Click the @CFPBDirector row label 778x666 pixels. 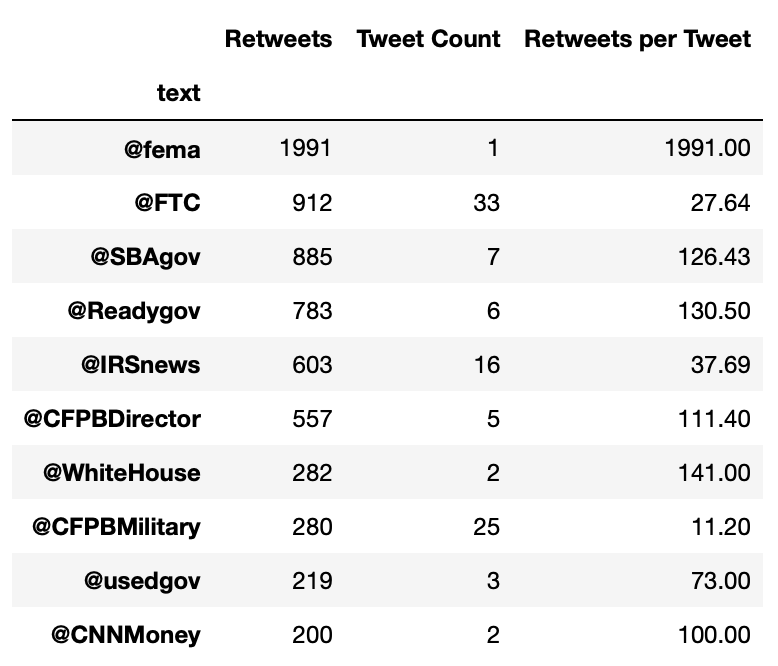pos(112,419)
